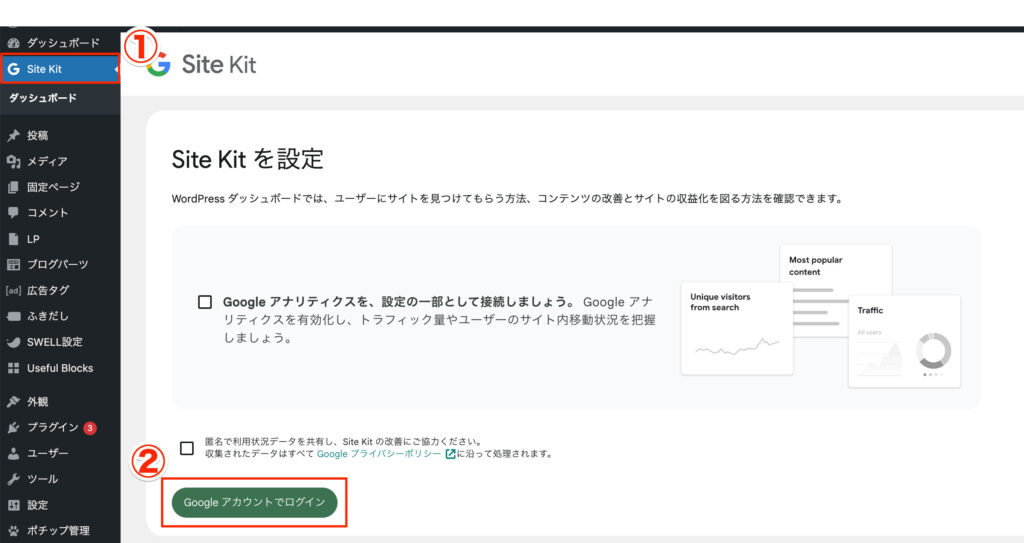Click the red 3 badge on プラグイン

click(x=90, y=428)
